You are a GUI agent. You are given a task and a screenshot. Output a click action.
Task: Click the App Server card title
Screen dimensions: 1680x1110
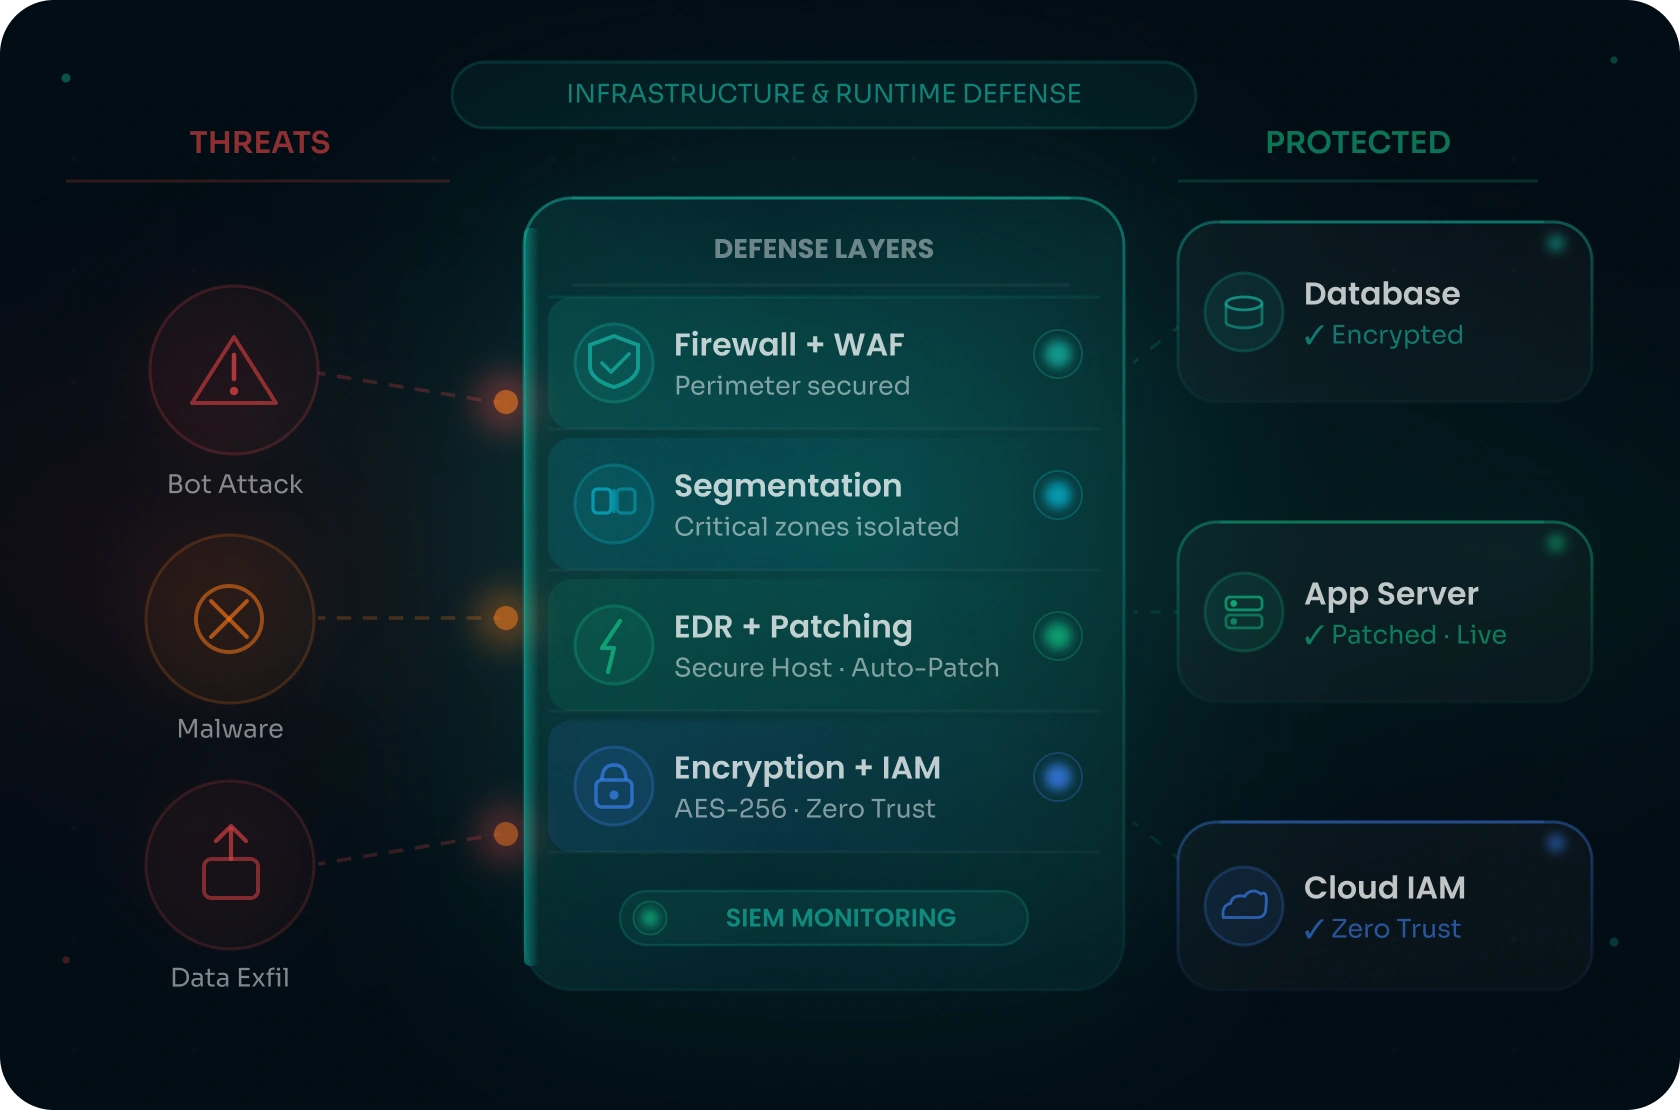[1391, 595]
